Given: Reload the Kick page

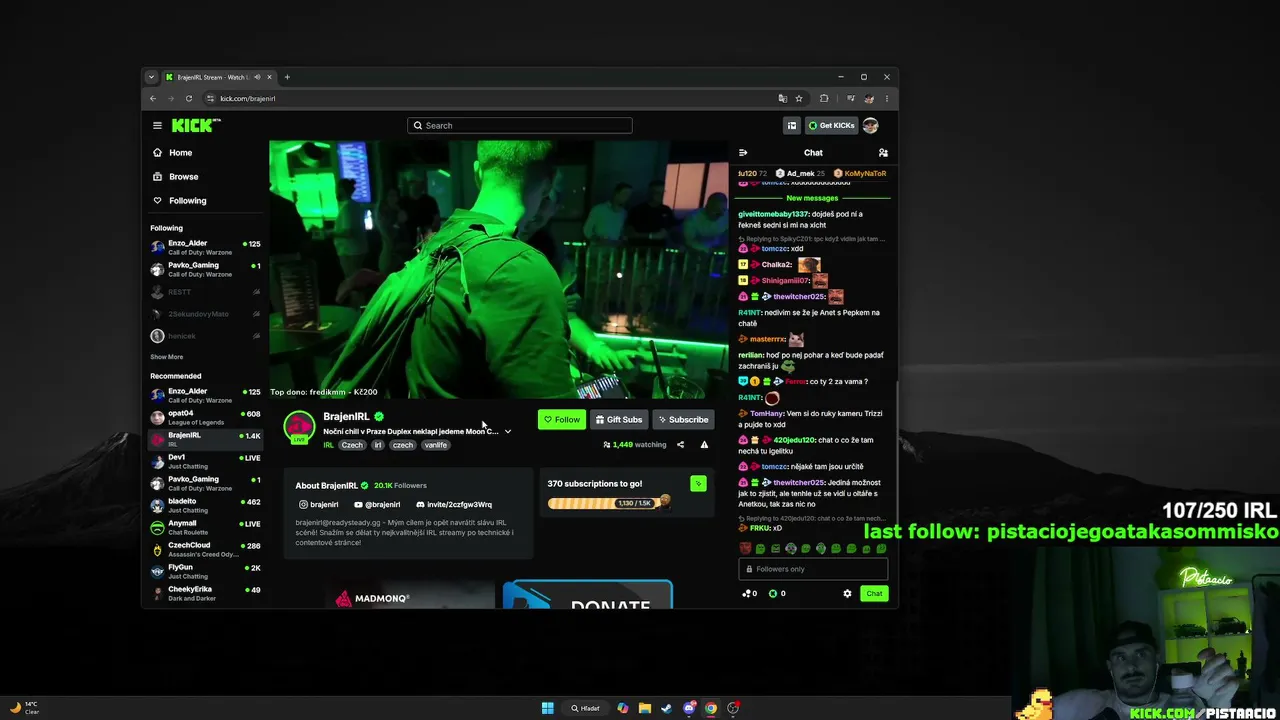Looking at the screenshot, I should point(189,98).
